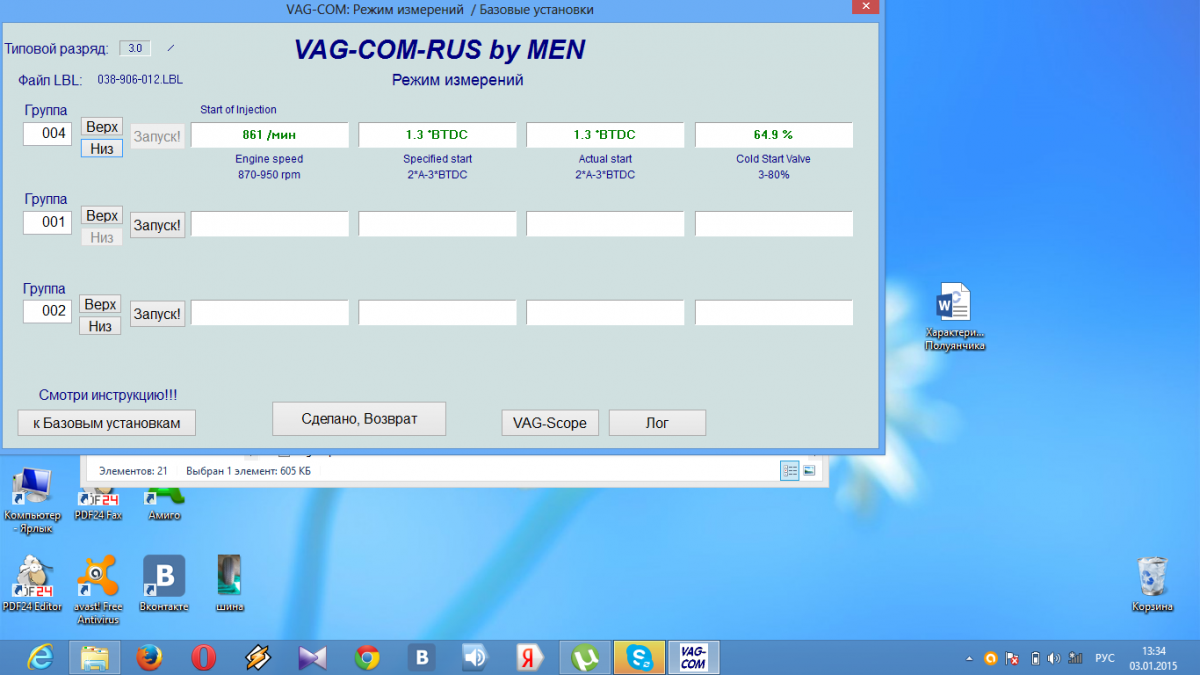
Task: Switch to basic settings via 'к Базовым установкам'
Action: (x=107, y=423)
